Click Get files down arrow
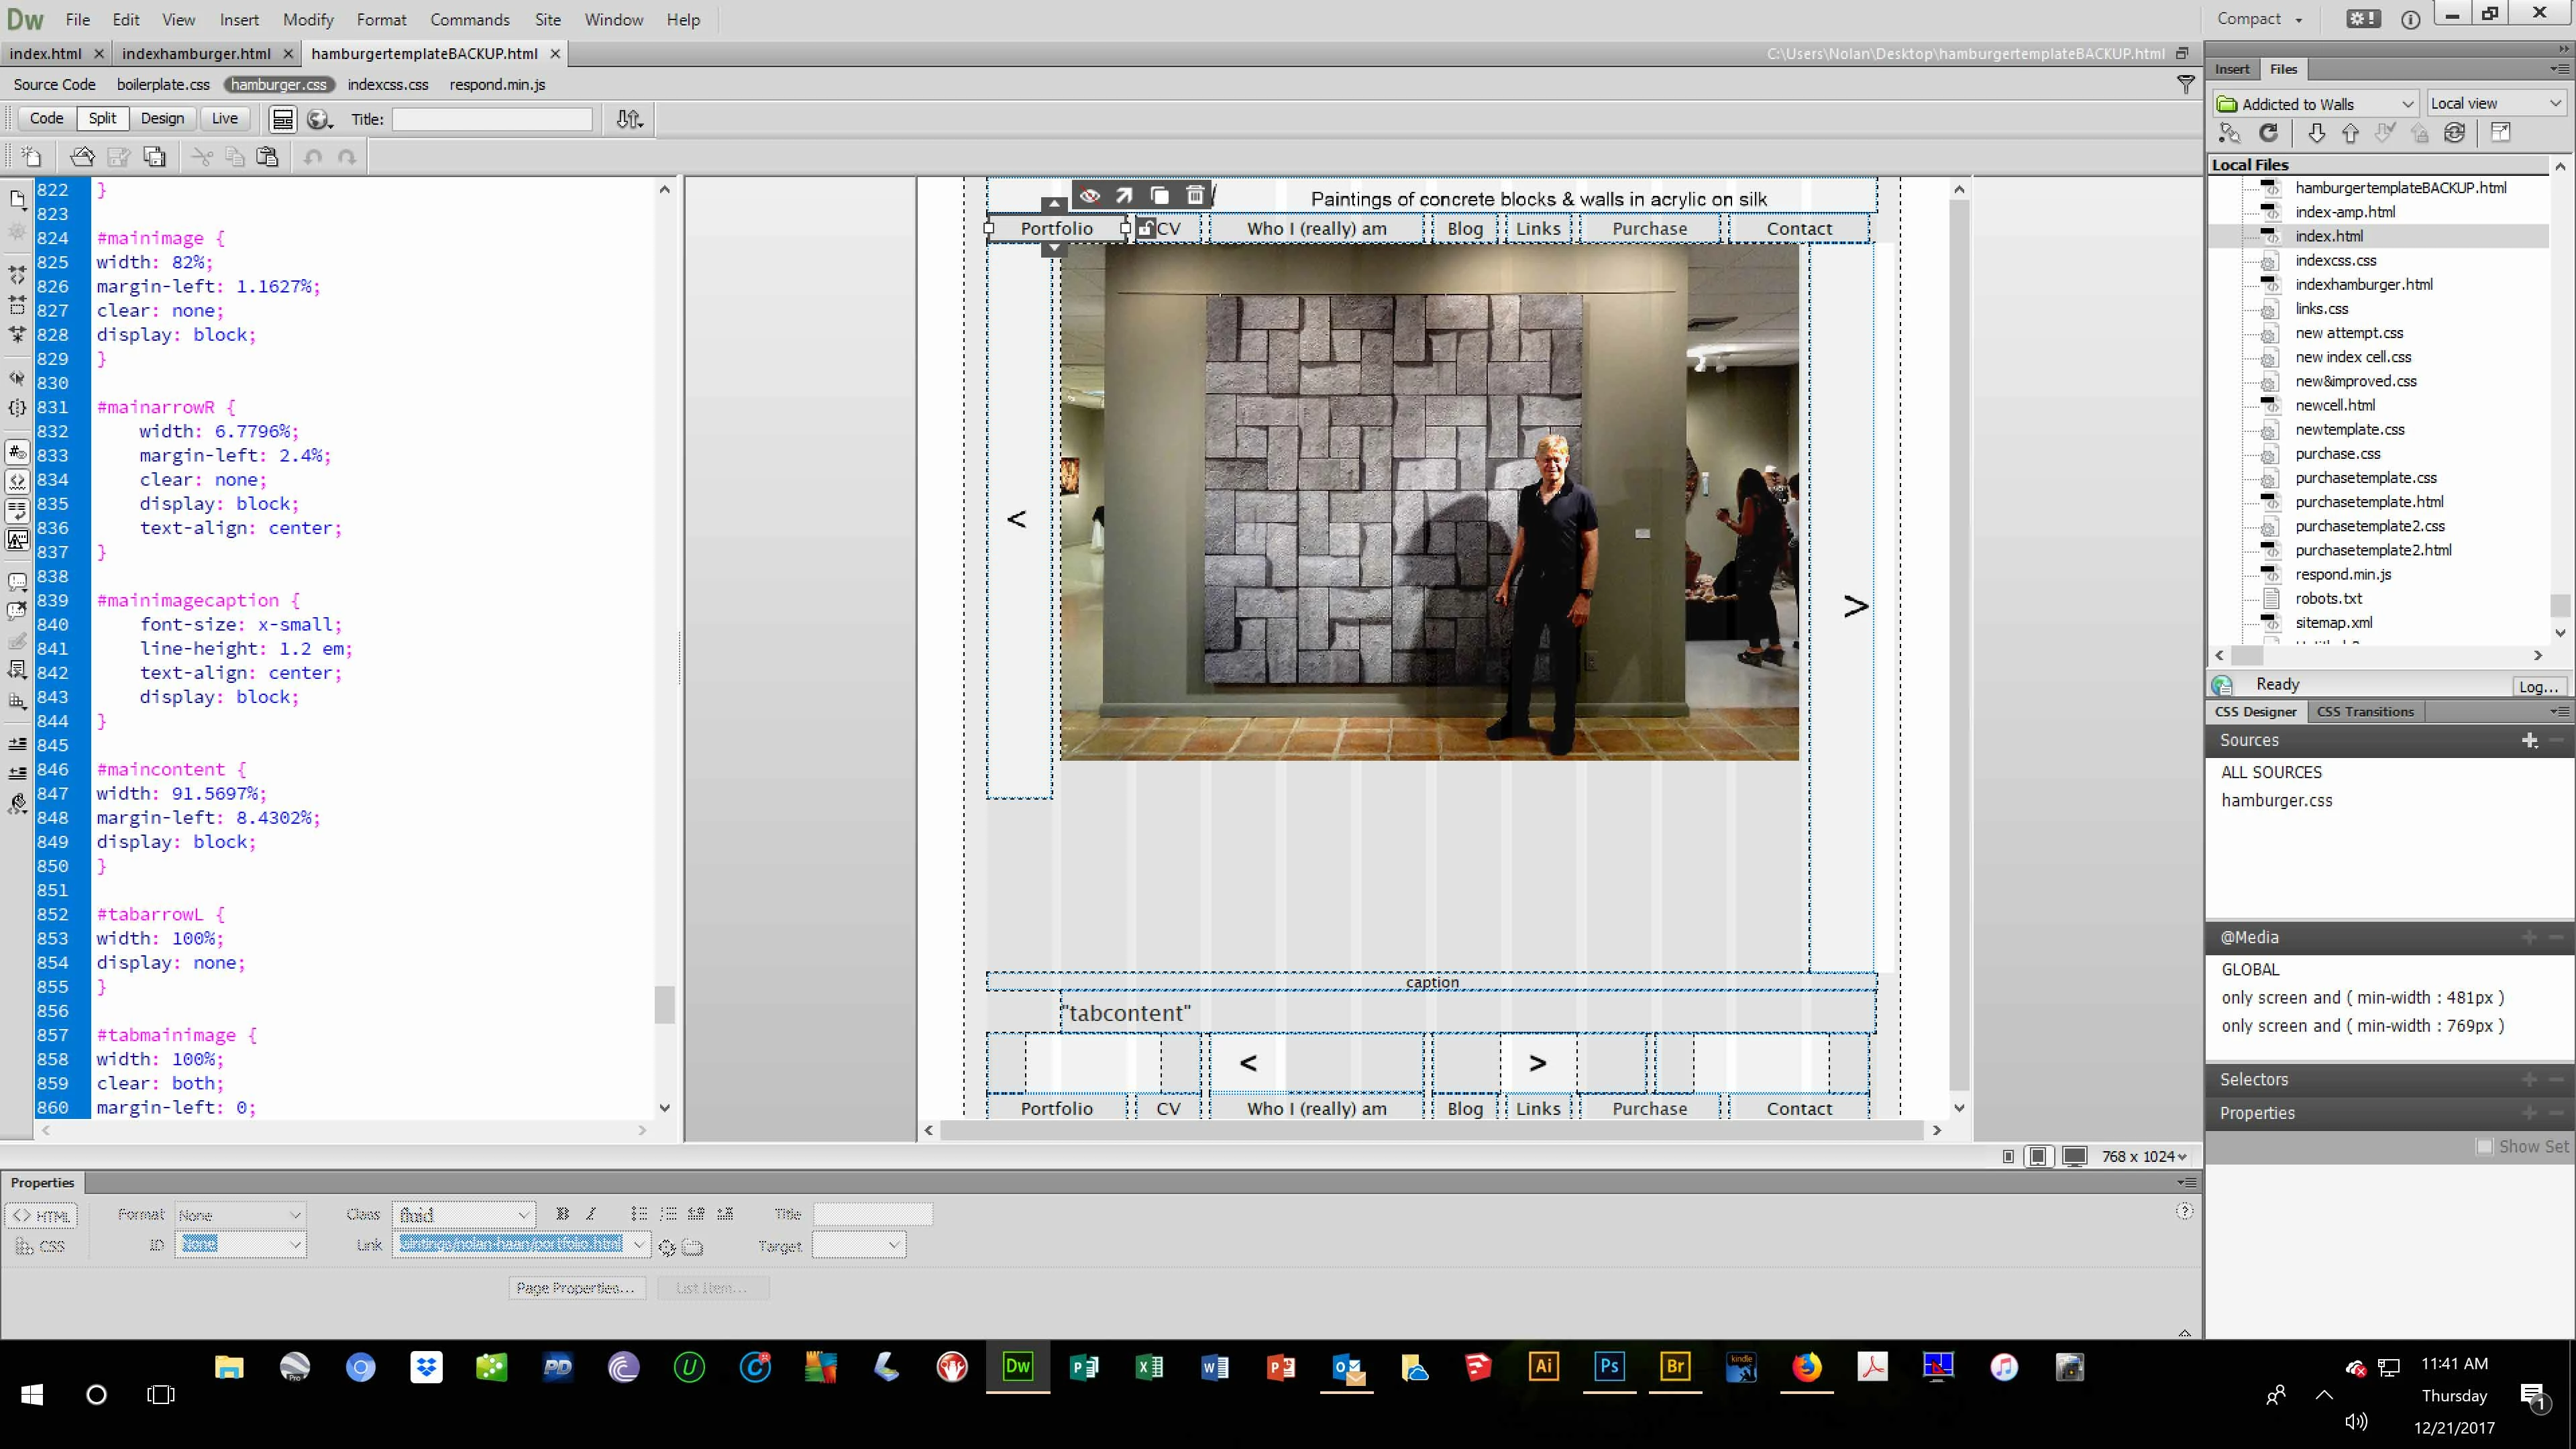The width and height of the screenshot is (2576, 1449). (x=2316, y=133)
